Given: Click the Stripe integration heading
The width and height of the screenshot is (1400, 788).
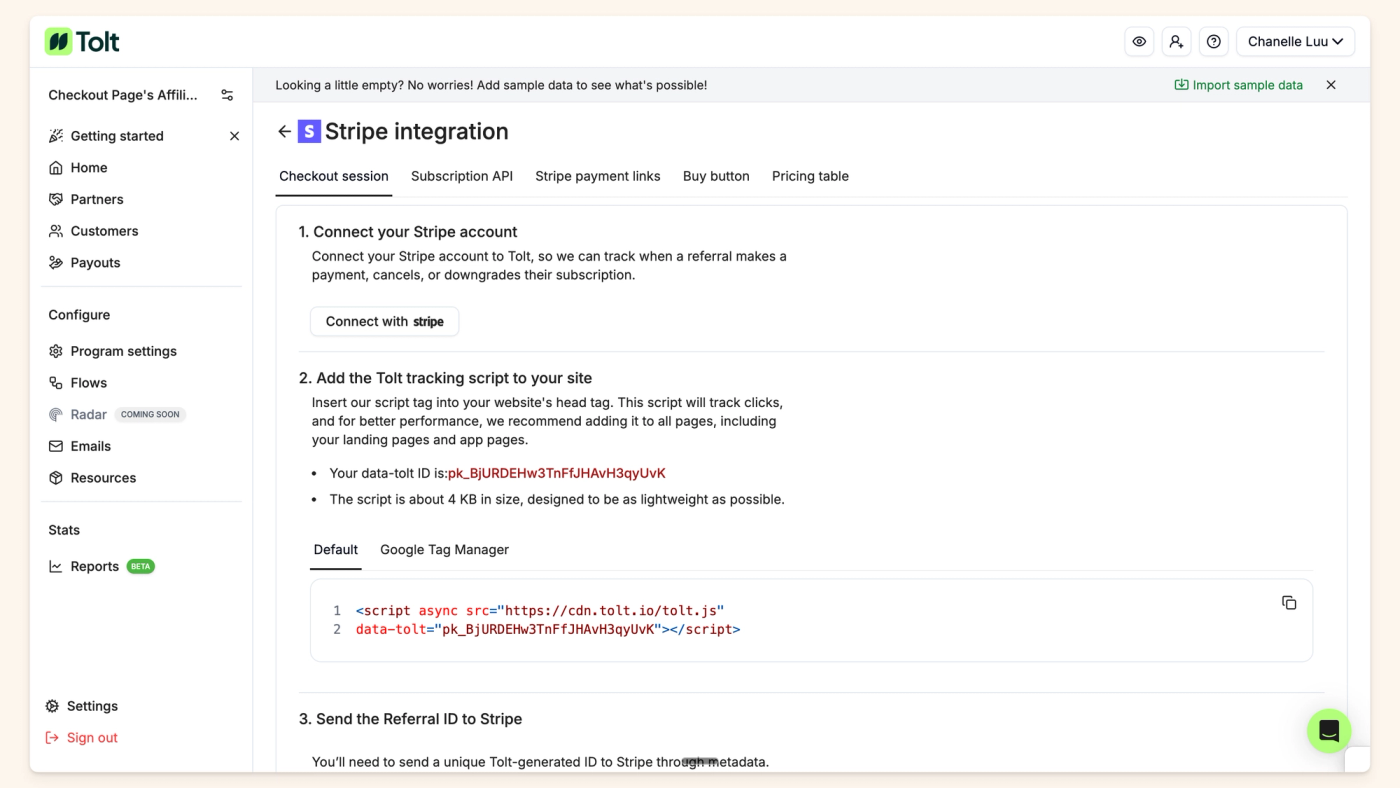Looking at the screenshot, I should coord(417,131).
